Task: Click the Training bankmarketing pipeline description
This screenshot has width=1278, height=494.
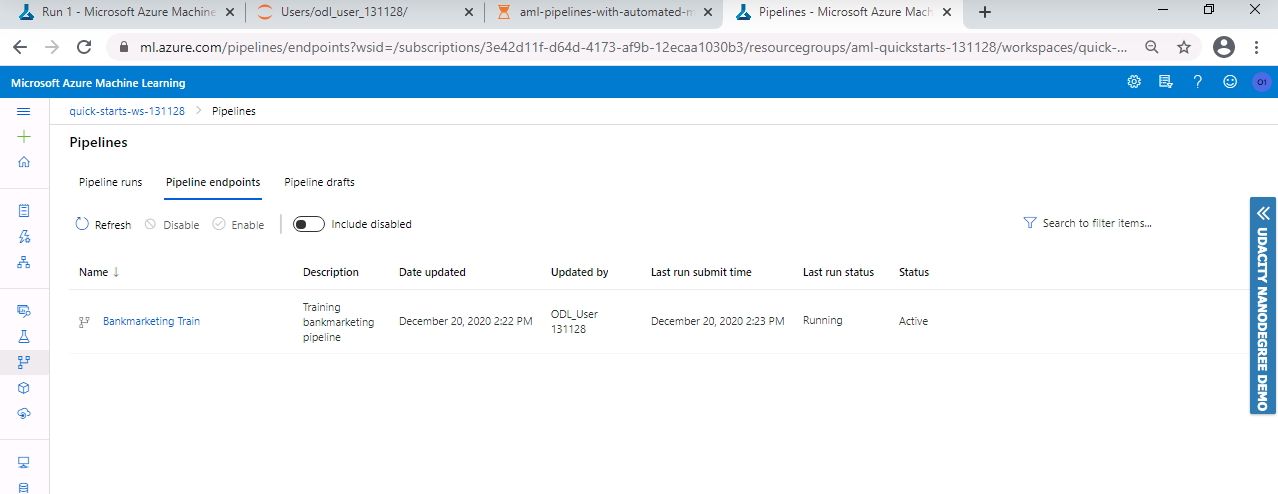Action: (338, 322)
